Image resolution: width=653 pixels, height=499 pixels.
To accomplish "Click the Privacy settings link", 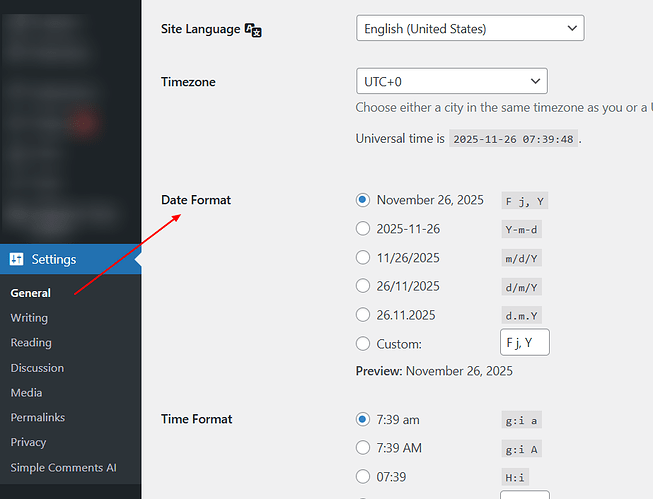I will point(29,442).
